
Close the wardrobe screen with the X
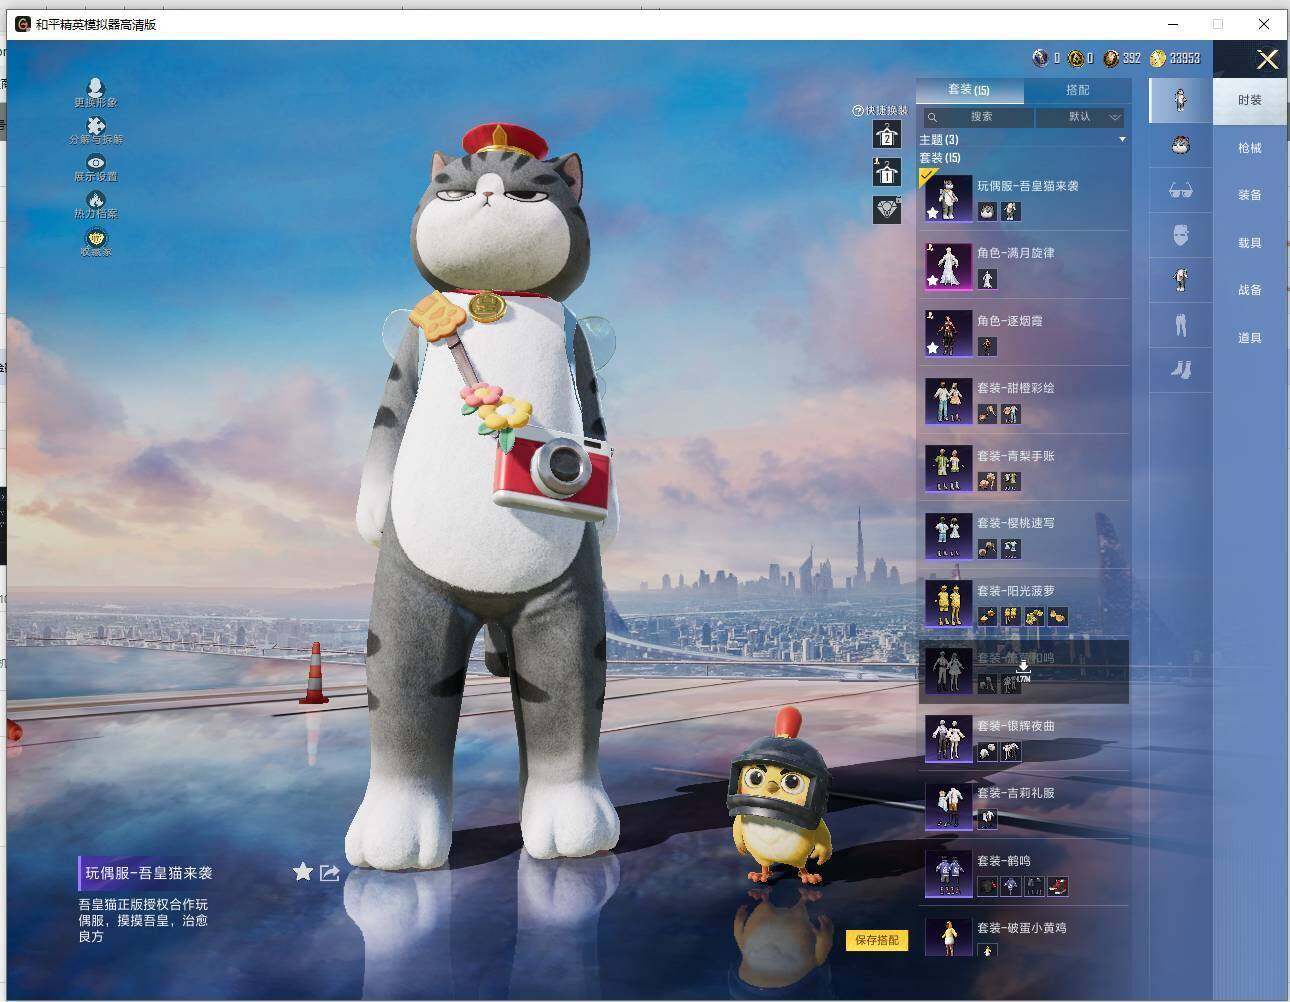(x=1267, y=60)
